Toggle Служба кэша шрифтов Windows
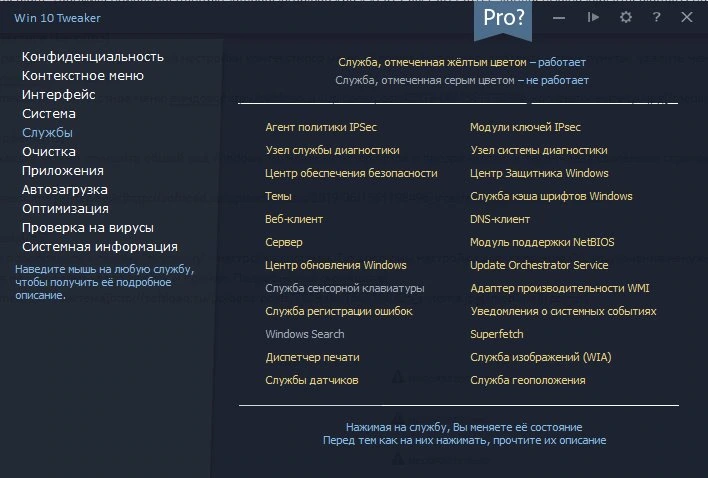The image size is (708, 478). click(x=551, y=196)
